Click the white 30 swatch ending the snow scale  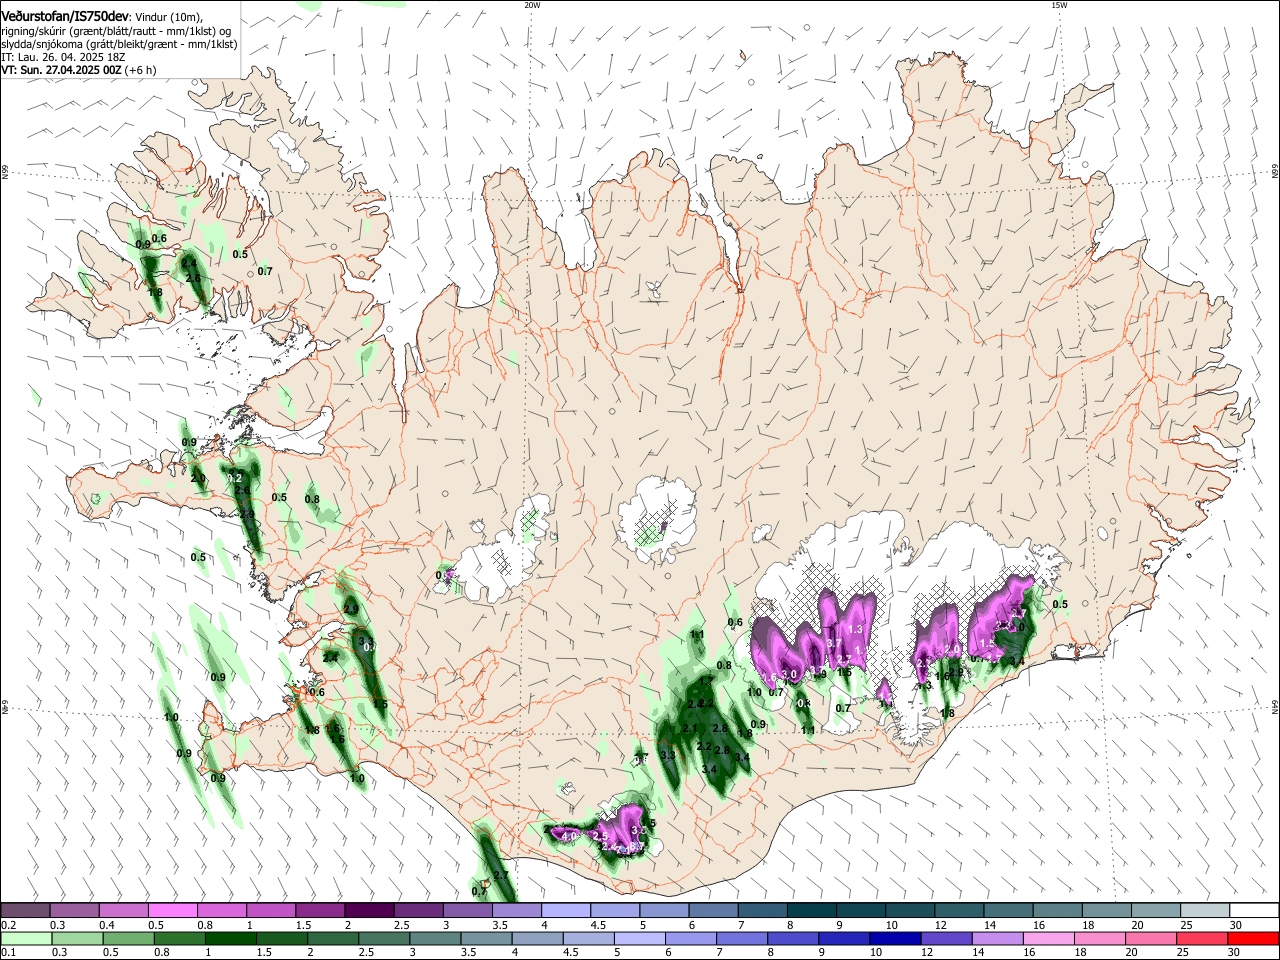click(x=1253, y=910)
